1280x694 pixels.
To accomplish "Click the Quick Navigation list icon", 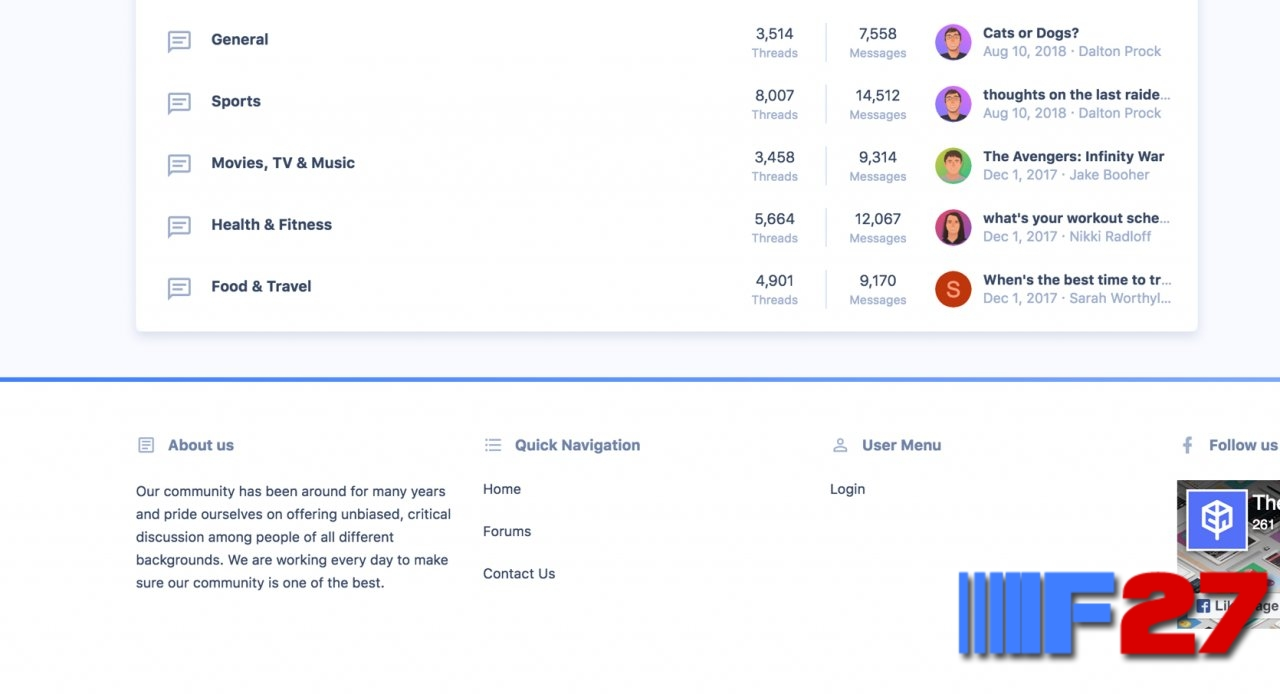I will [492, 445].
